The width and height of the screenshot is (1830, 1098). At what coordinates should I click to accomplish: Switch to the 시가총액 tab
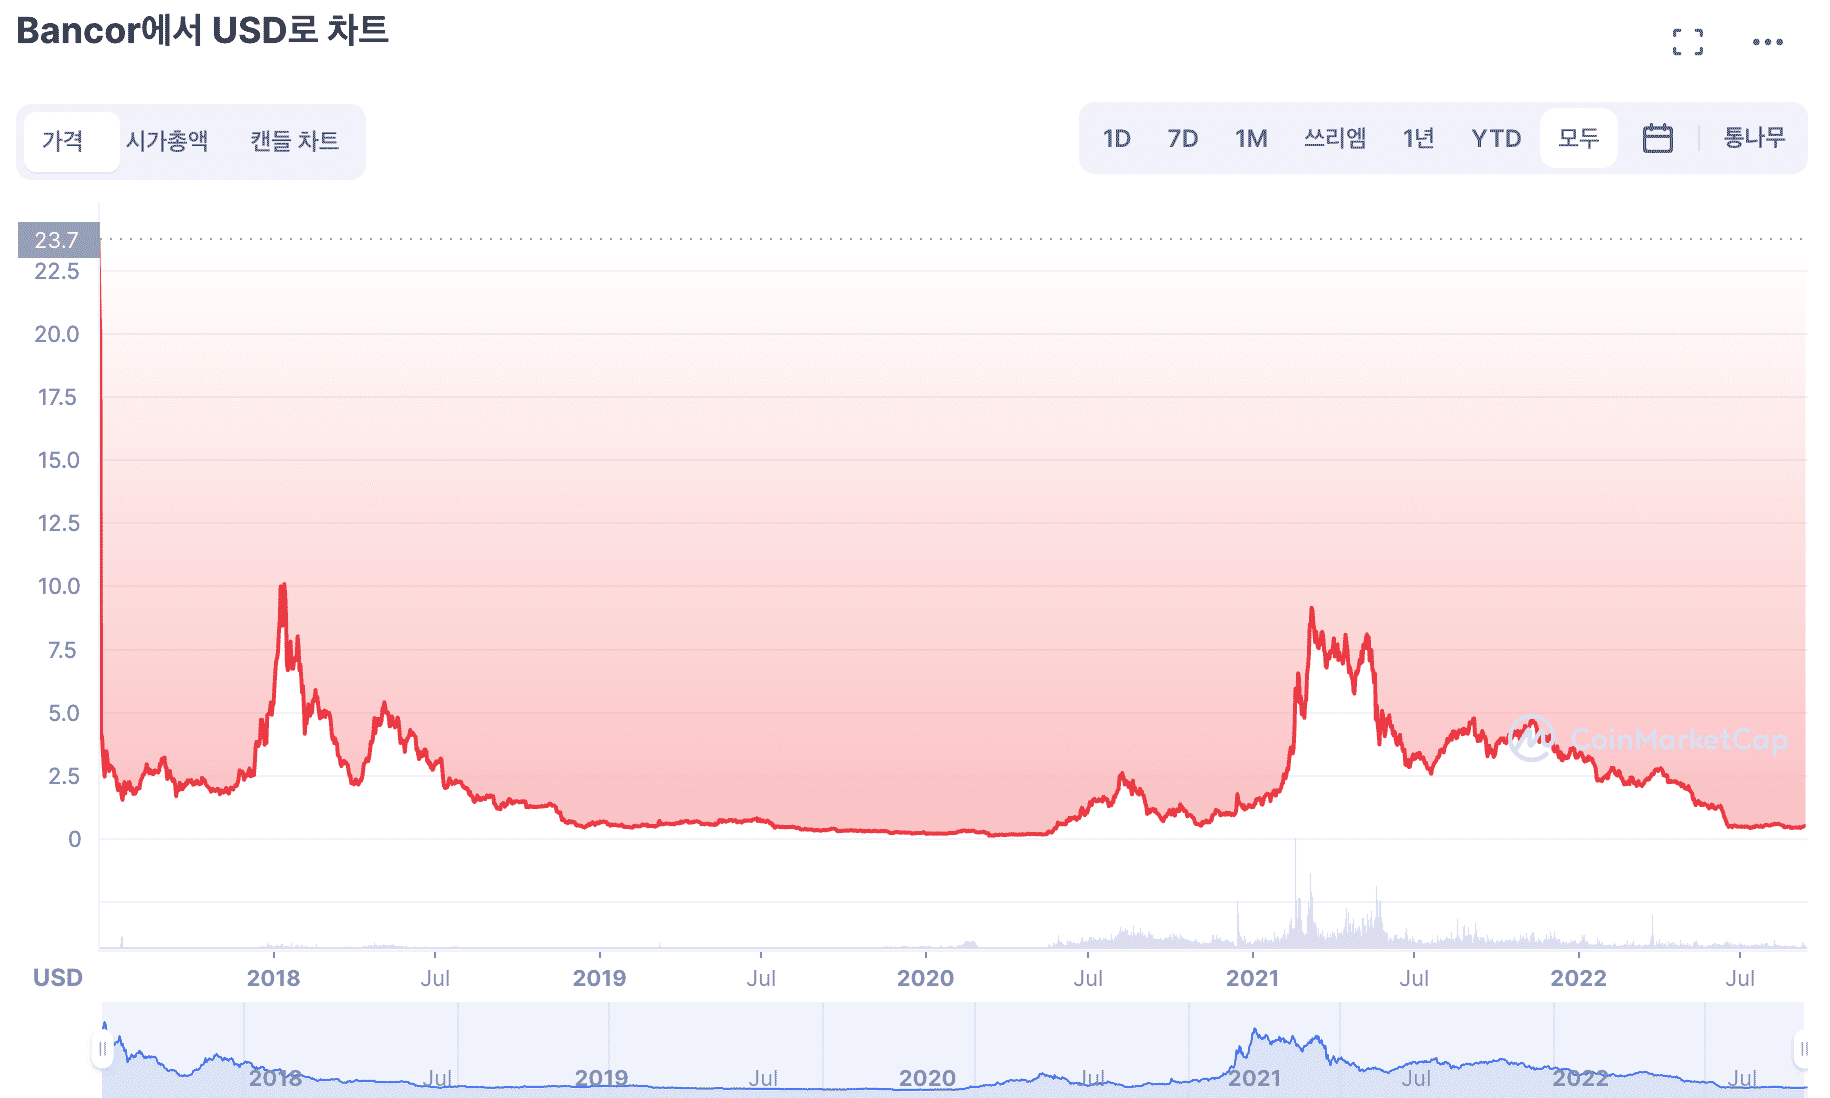(167, 141)
